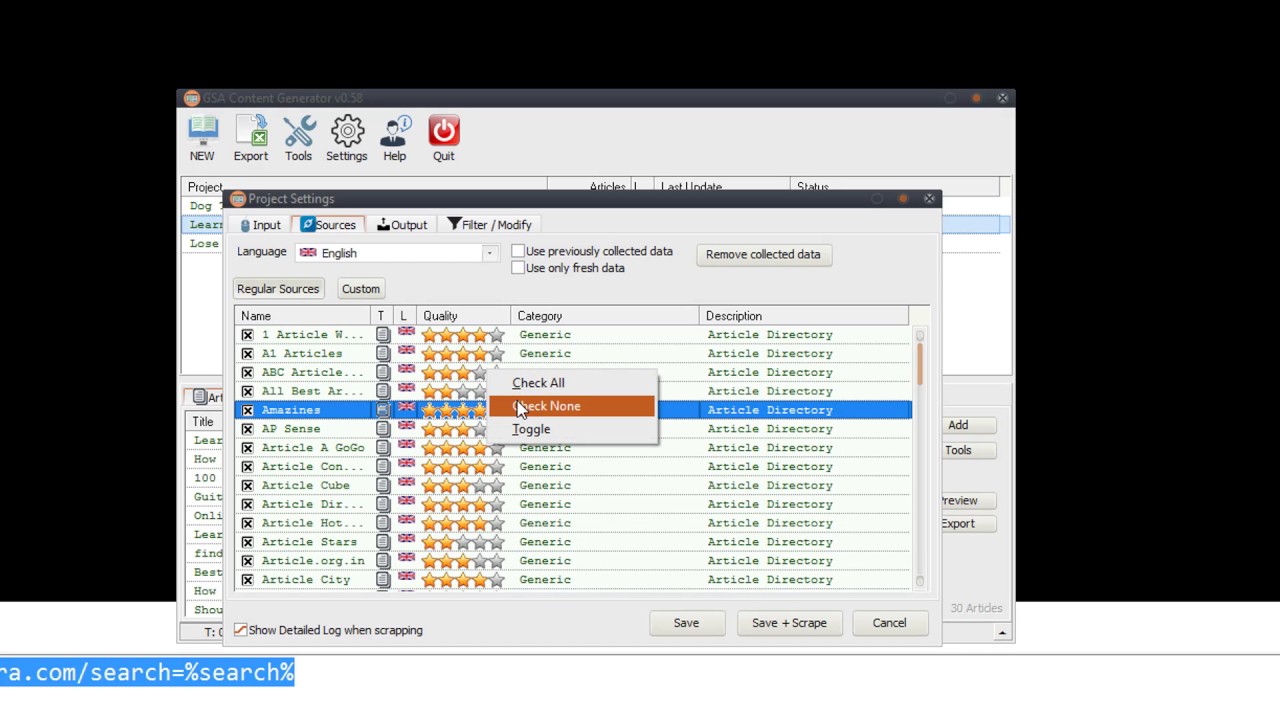
Task: Uncheck the A1 Articles source checkbox
Action: (x=247, y=354)
